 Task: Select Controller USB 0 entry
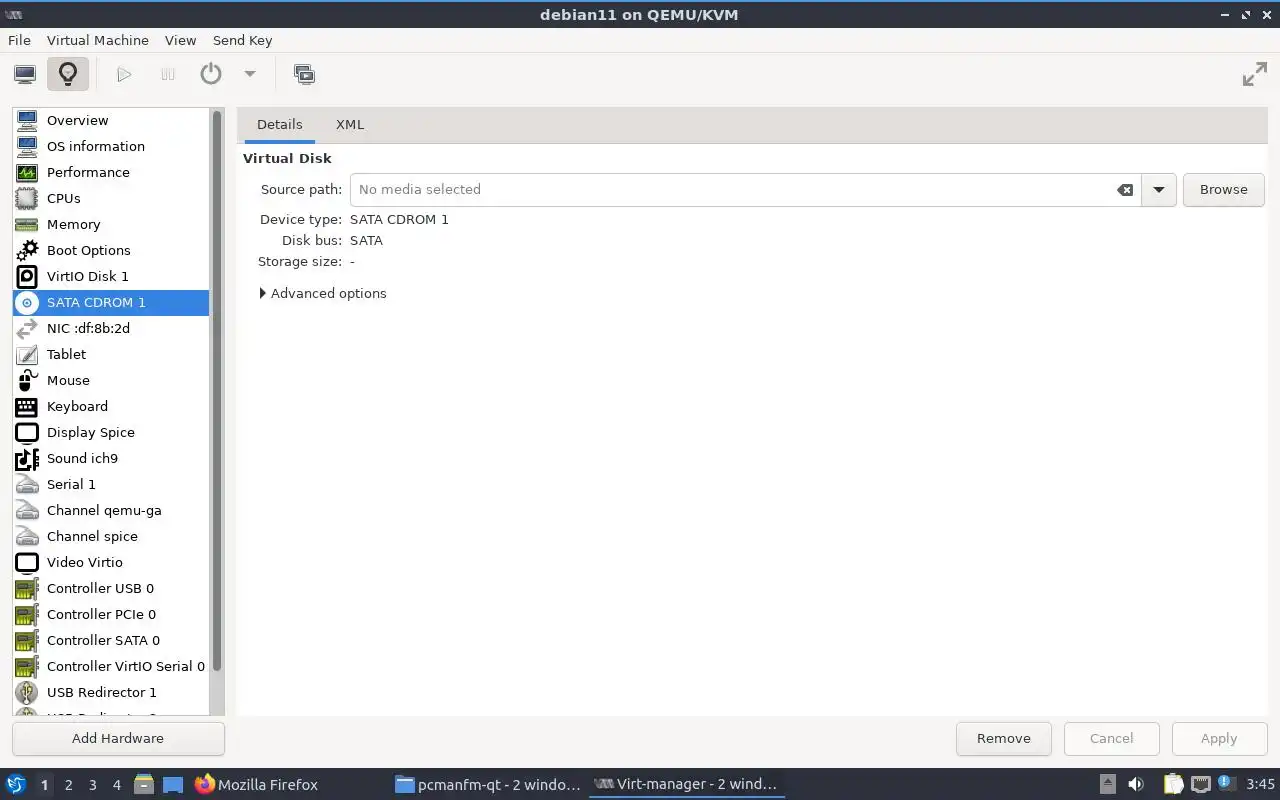111,588
